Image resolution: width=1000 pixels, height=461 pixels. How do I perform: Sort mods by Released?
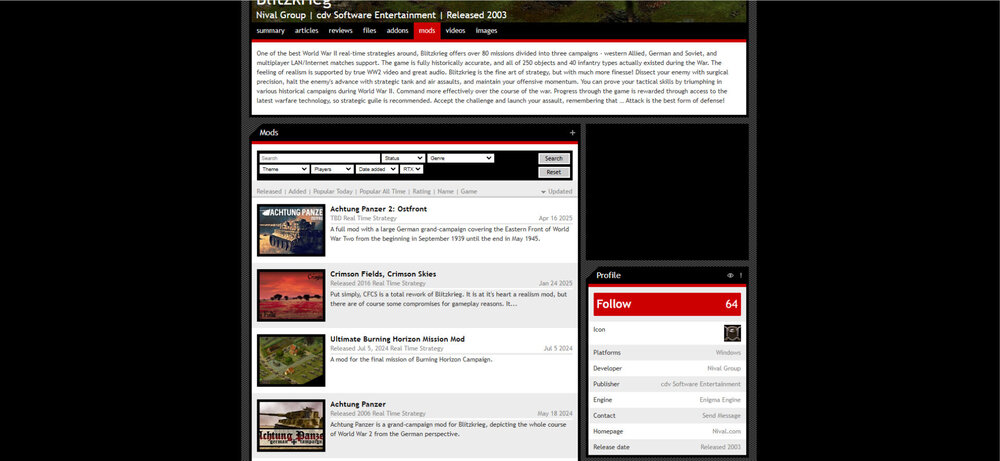[x=268, y=191]
